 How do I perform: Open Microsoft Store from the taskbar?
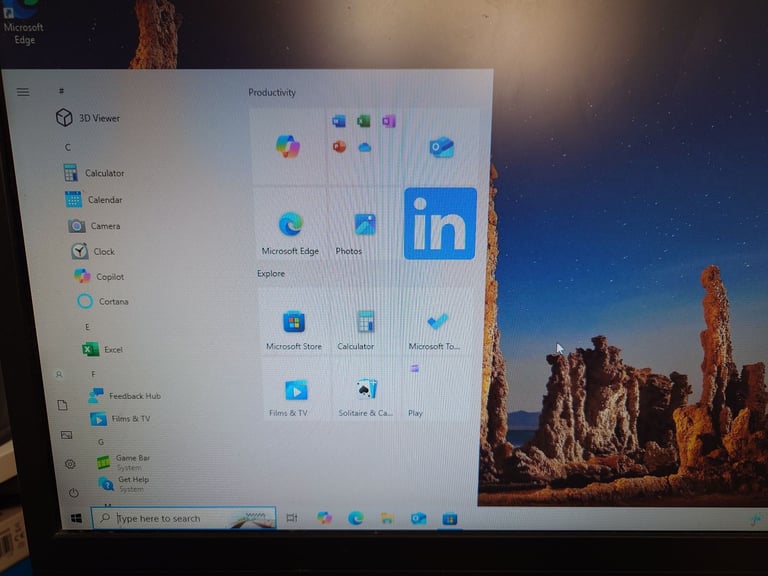pos(450,519)
